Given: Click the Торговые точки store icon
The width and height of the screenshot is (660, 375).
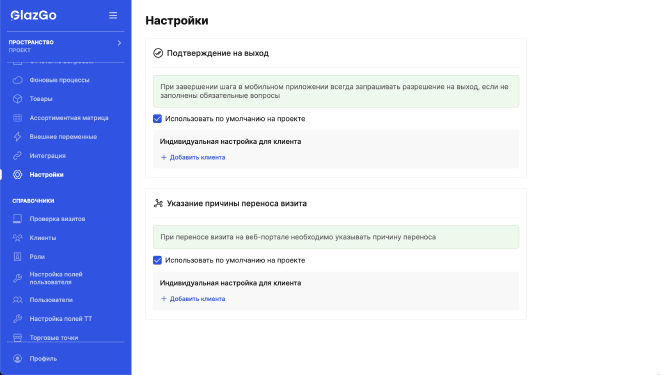Looking at the screenshot, I should click(17, 338).
